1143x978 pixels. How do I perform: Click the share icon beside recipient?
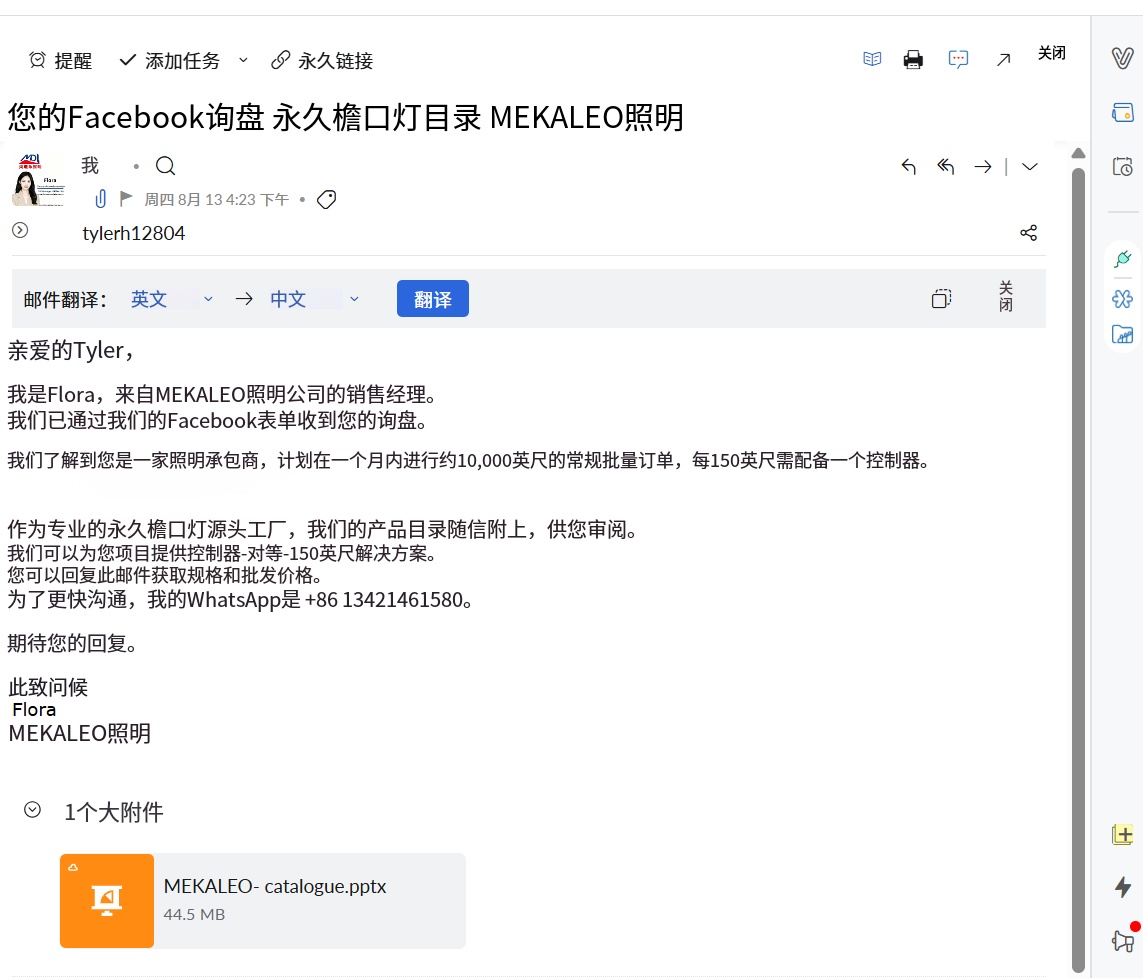click(x=1029, y=233)
